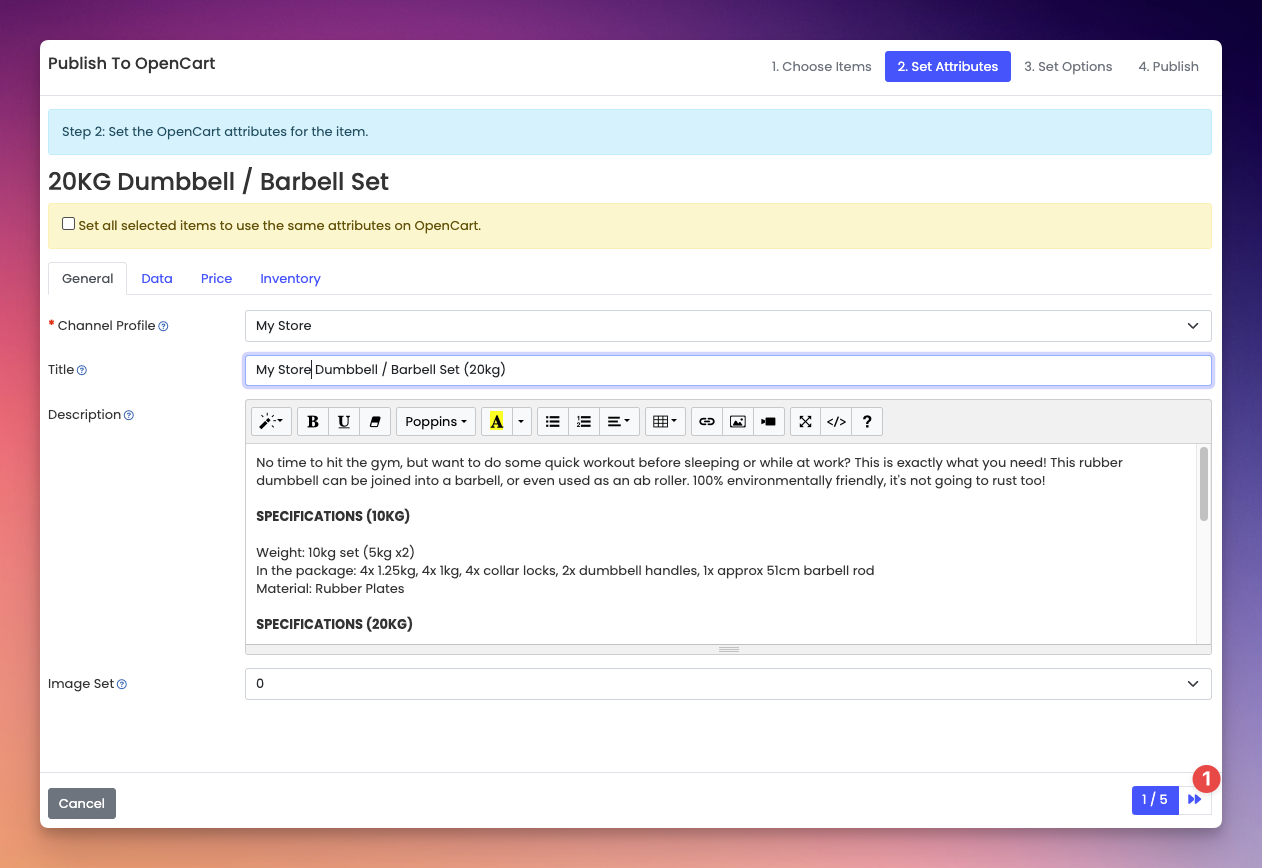Viewport: 1262px width, 868px height.
Task: Expand the Poppins font family dropdown
Action: 437,422
